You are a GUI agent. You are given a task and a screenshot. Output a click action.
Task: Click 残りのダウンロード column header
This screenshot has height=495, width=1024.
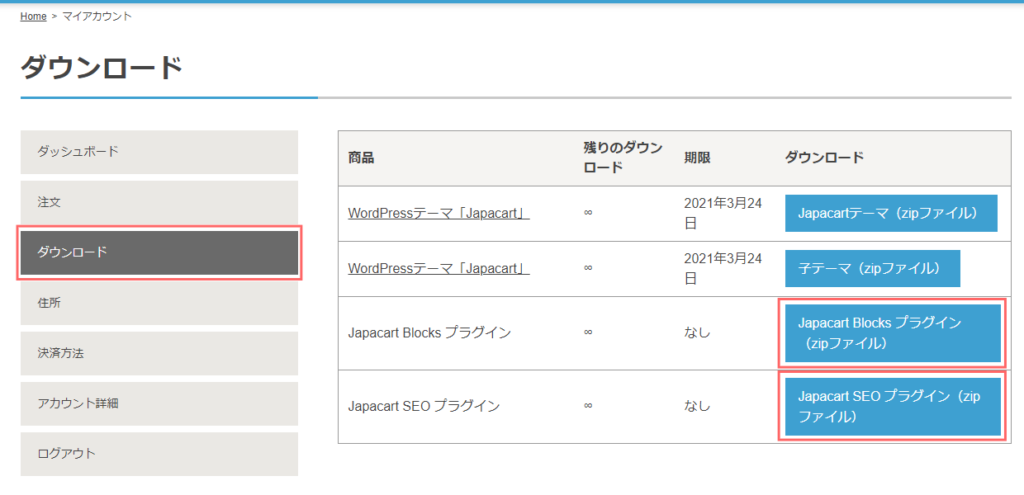622,158
